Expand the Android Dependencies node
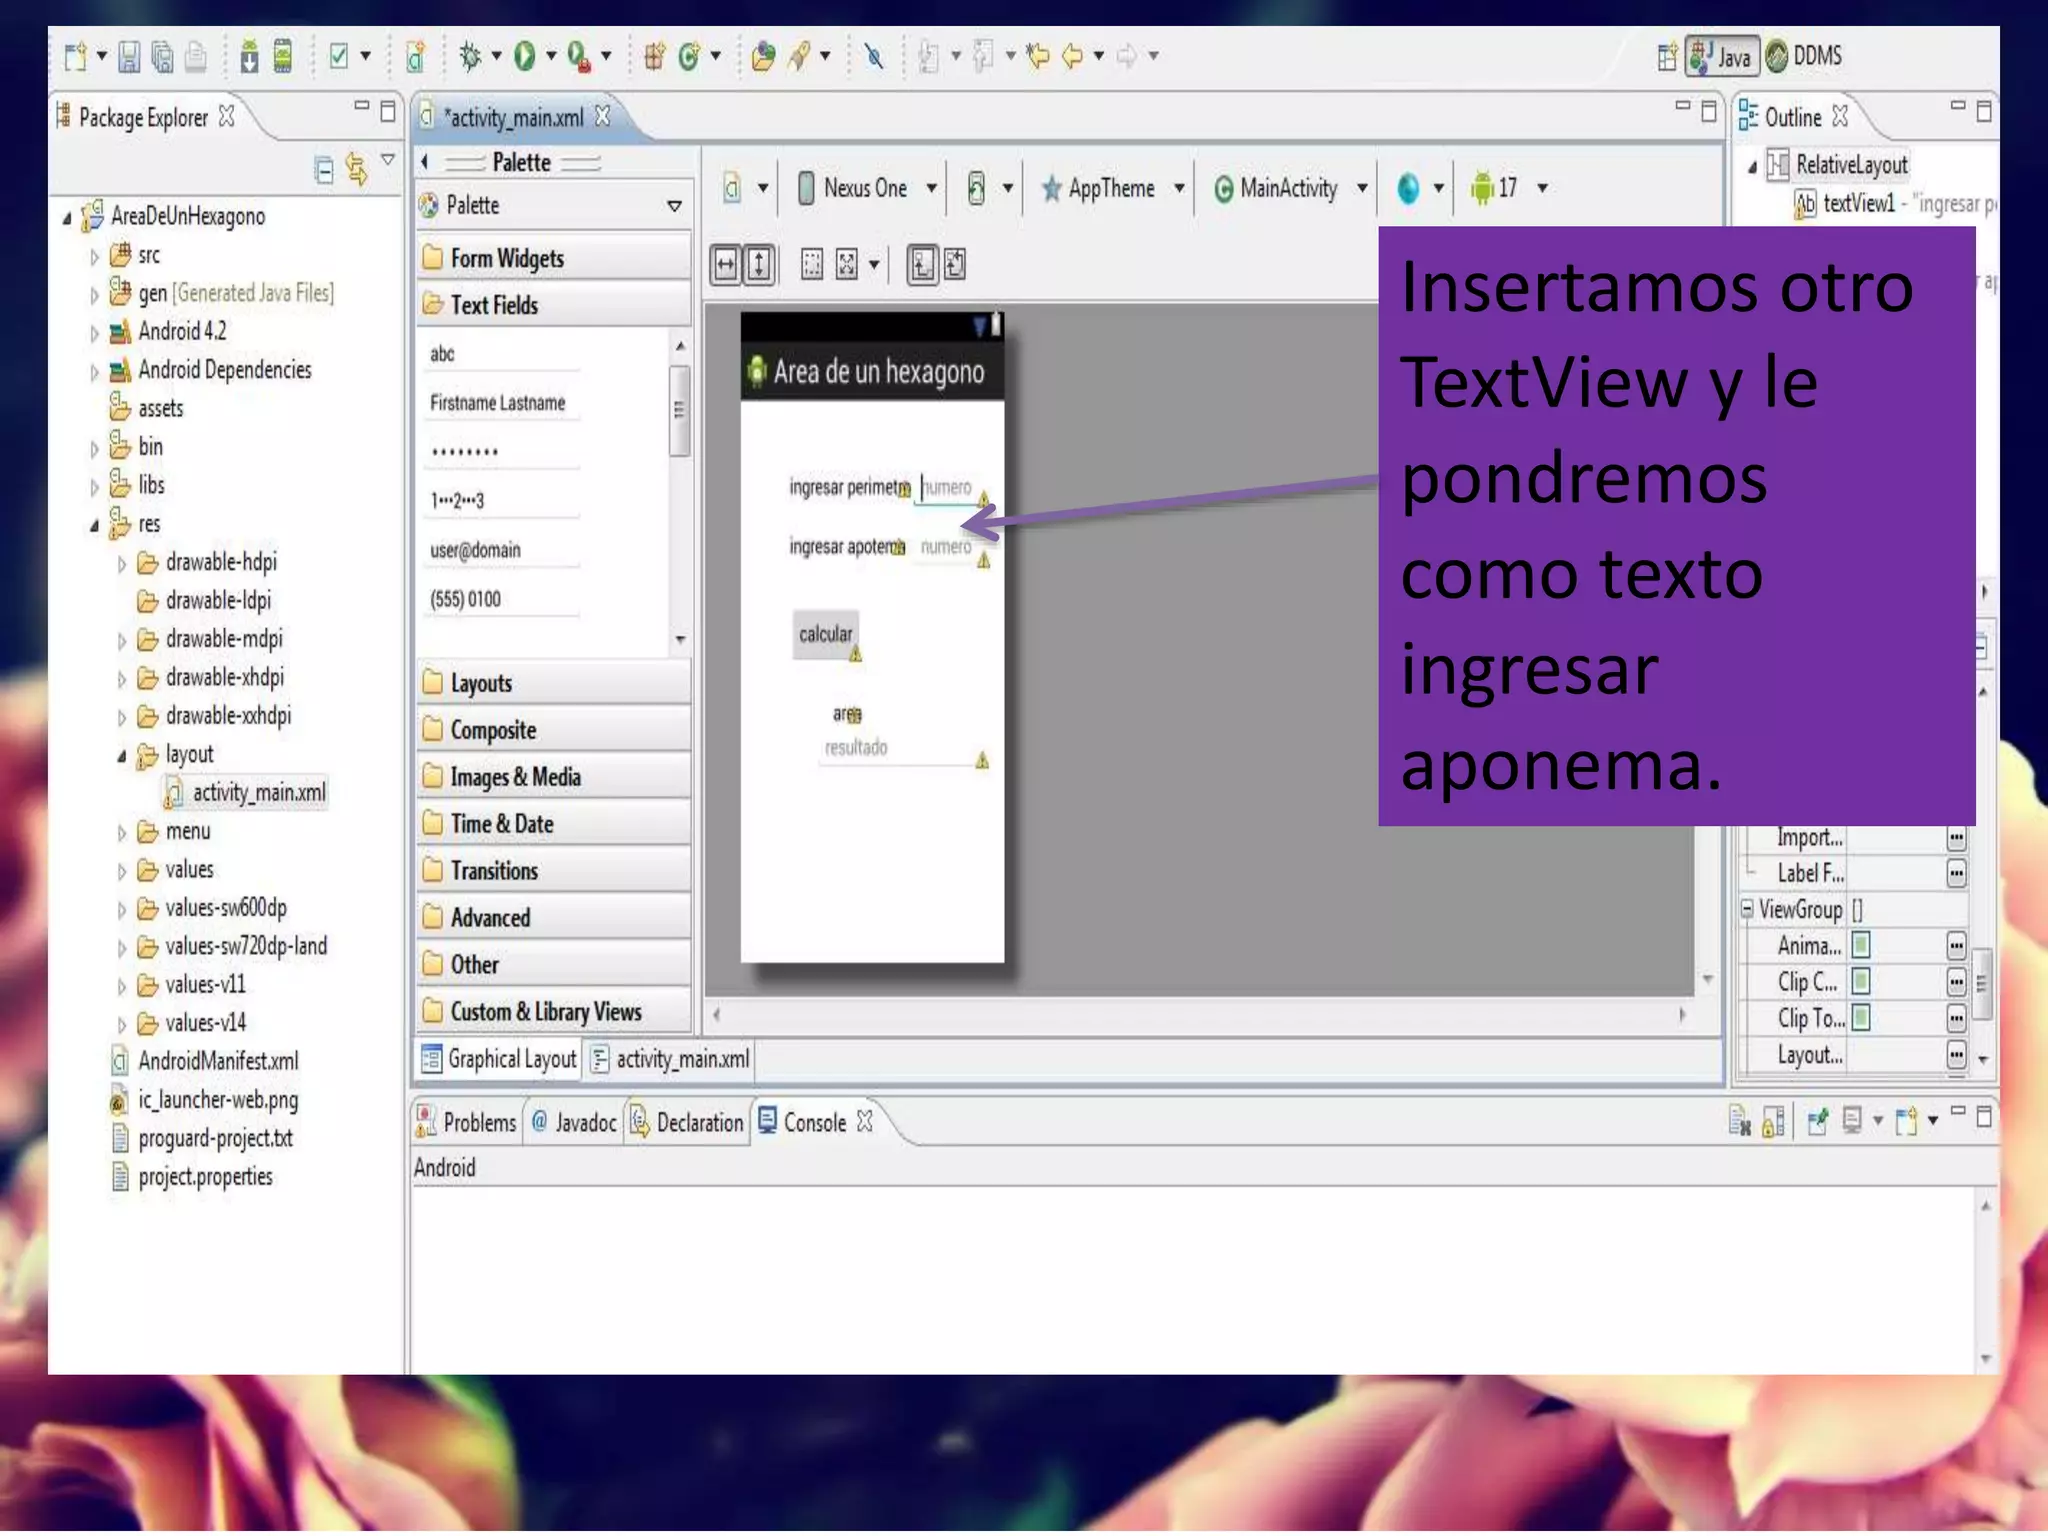Screen dimensions: 2048x1536 coord(95,372)
